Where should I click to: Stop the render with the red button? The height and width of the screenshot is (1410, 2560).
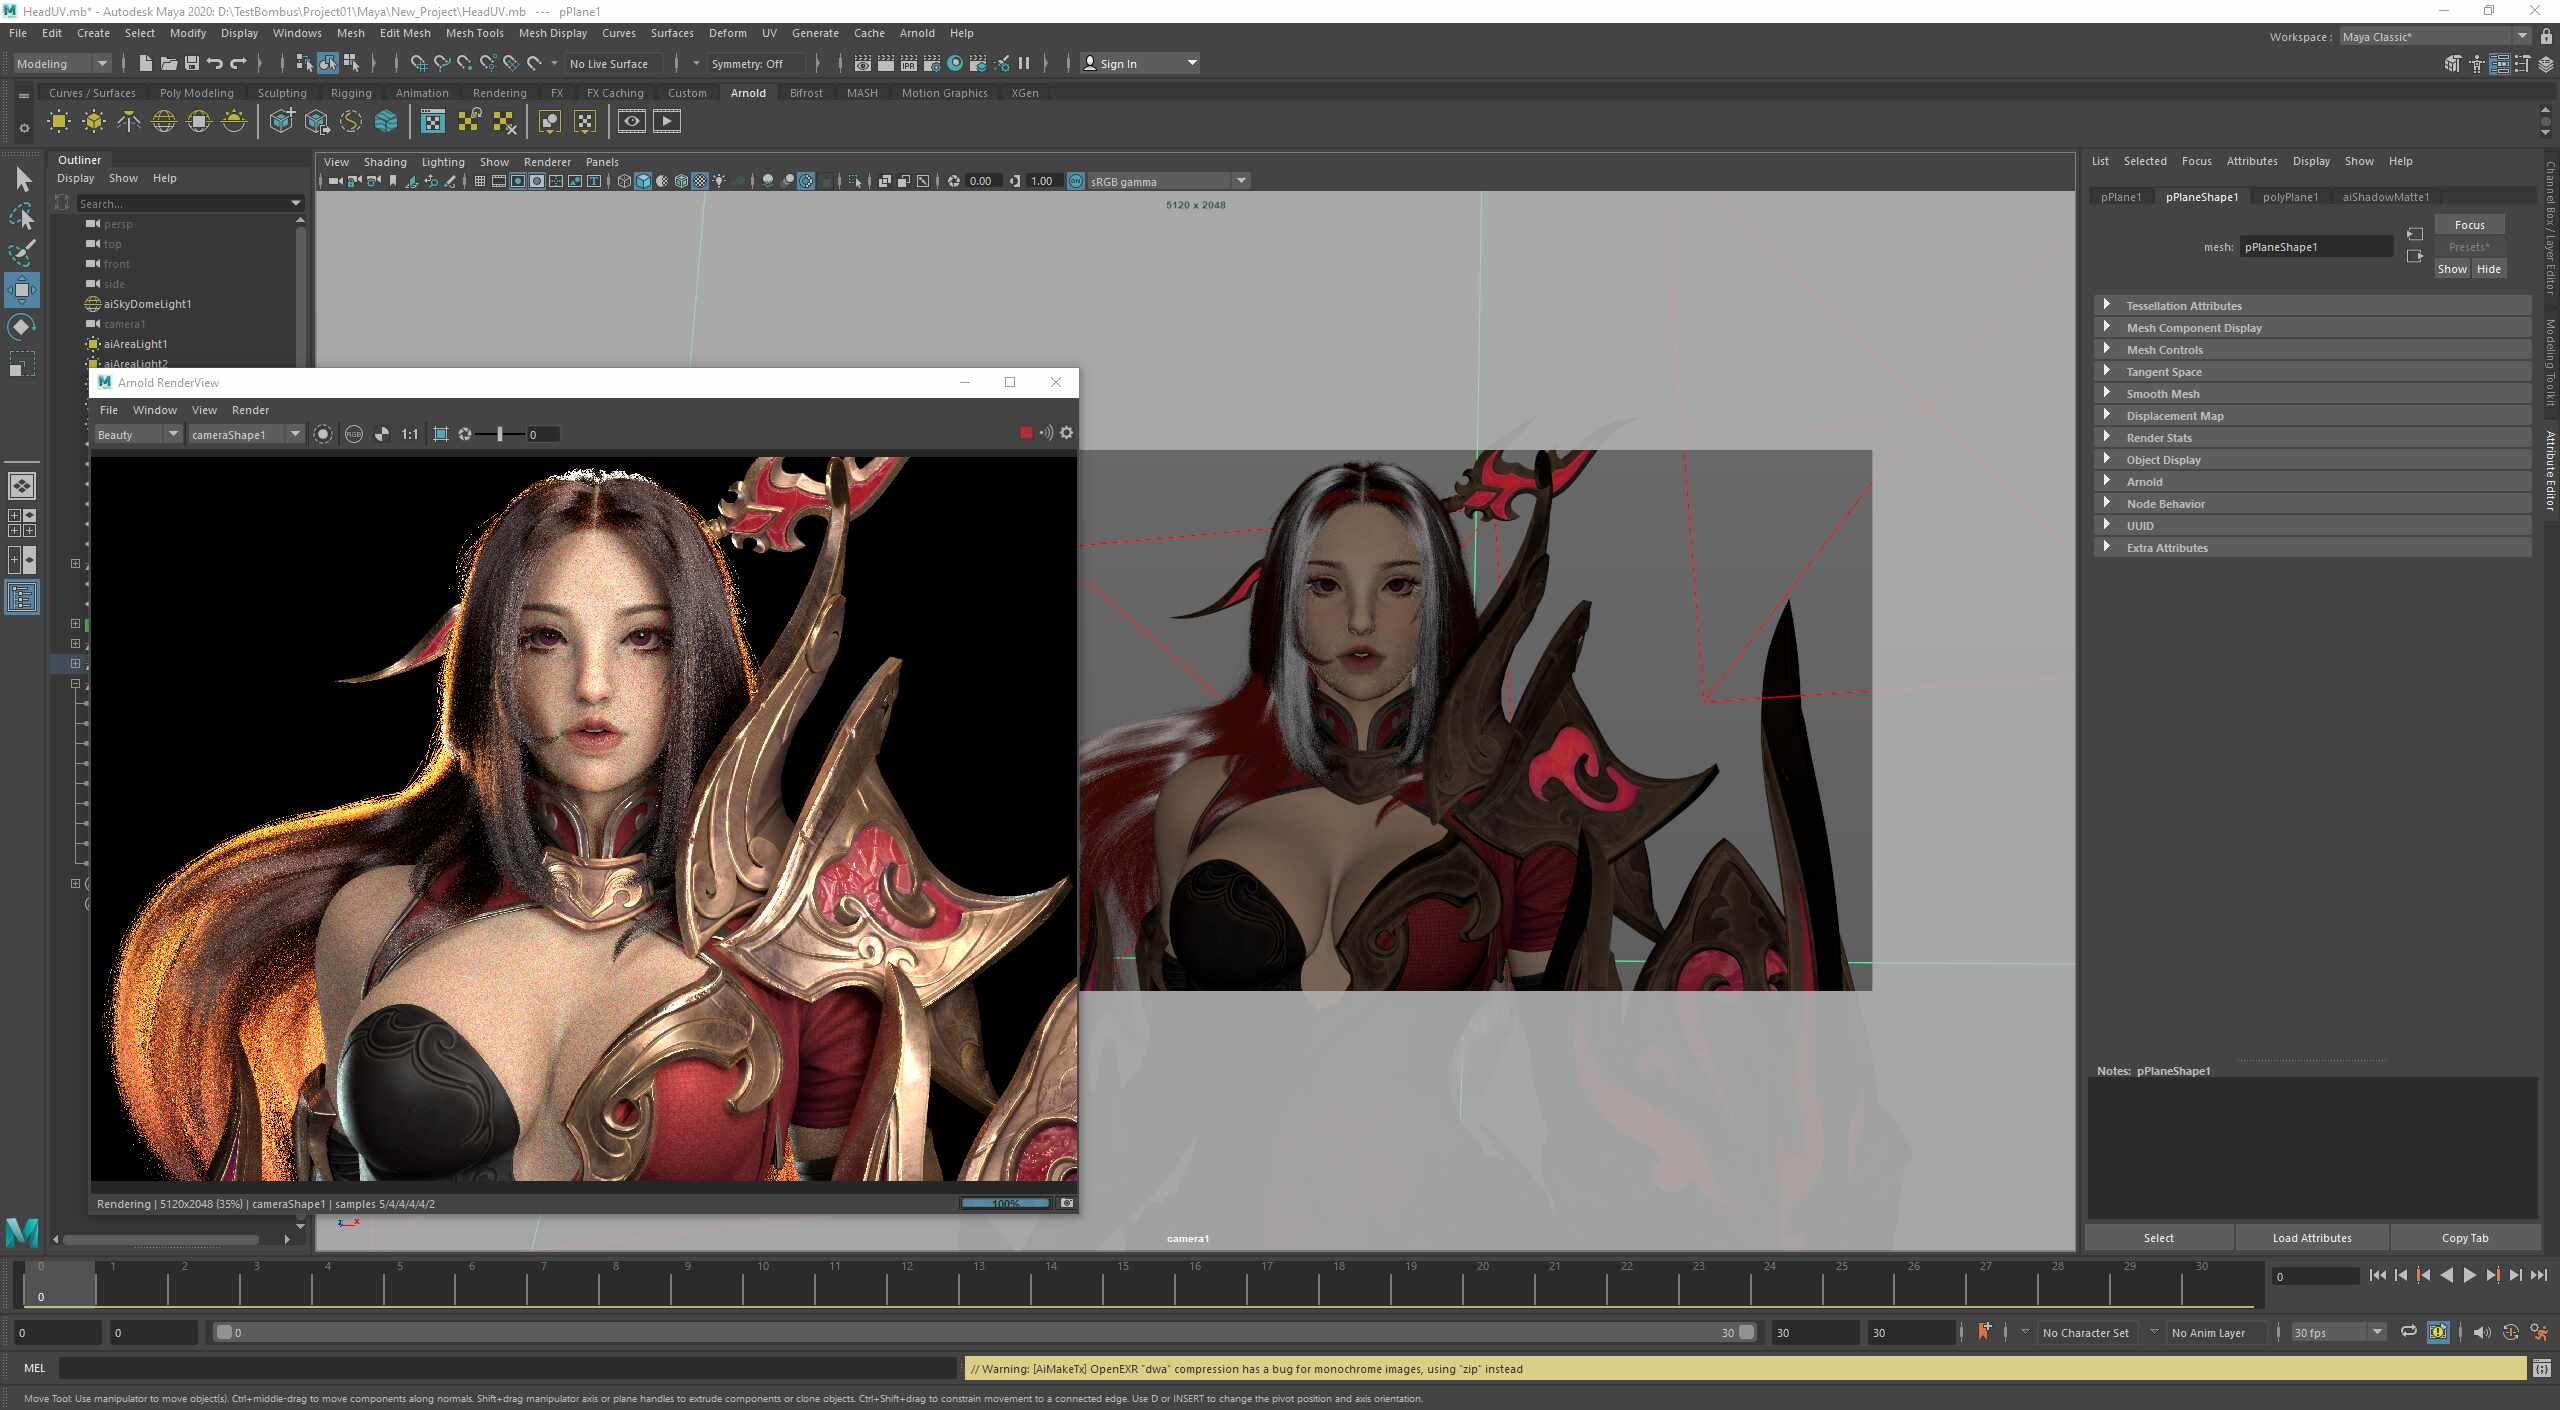coord(1025,433)
